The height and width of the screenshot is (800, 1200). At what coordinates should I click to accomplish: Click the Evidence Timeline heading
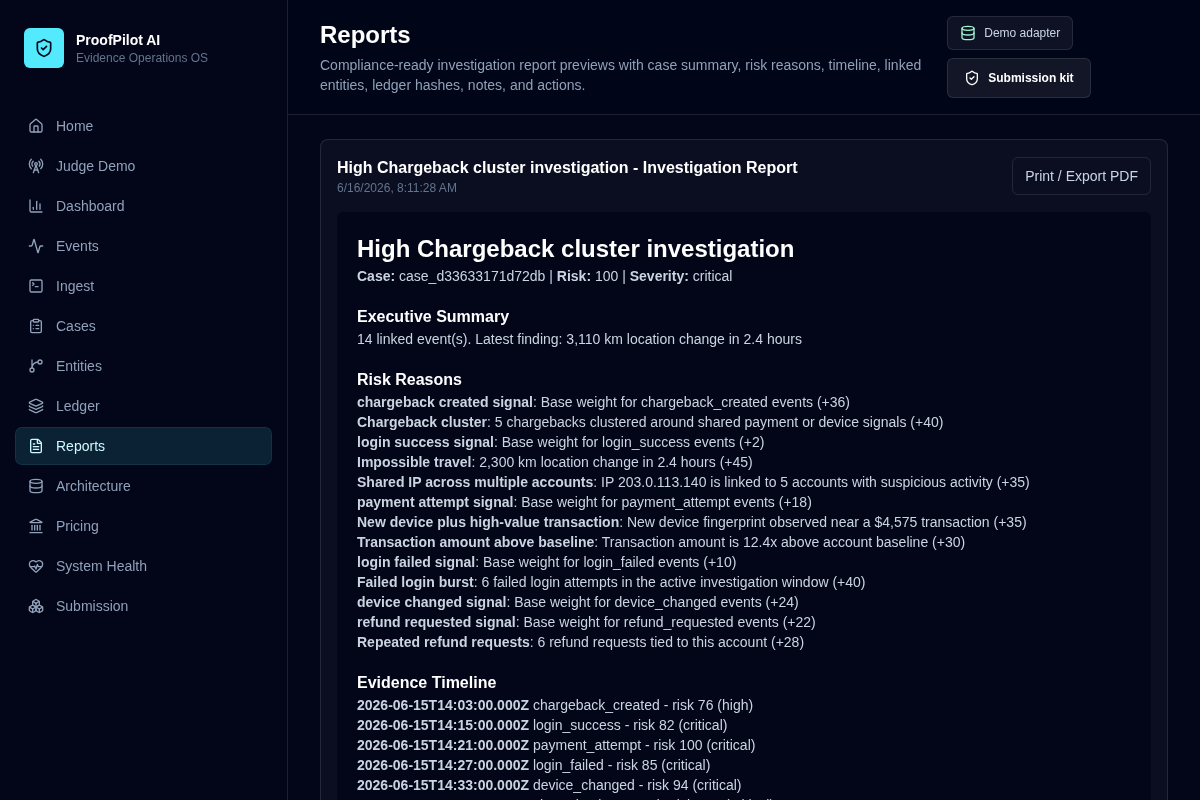pyautogui.click(x=426, y=683)
